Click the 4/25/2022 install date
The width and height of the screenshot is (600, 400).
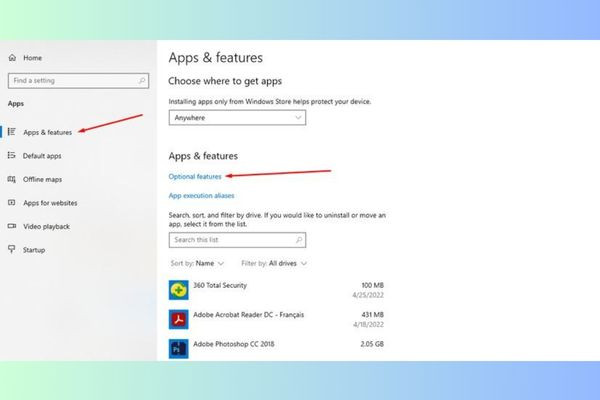point(368,295)
